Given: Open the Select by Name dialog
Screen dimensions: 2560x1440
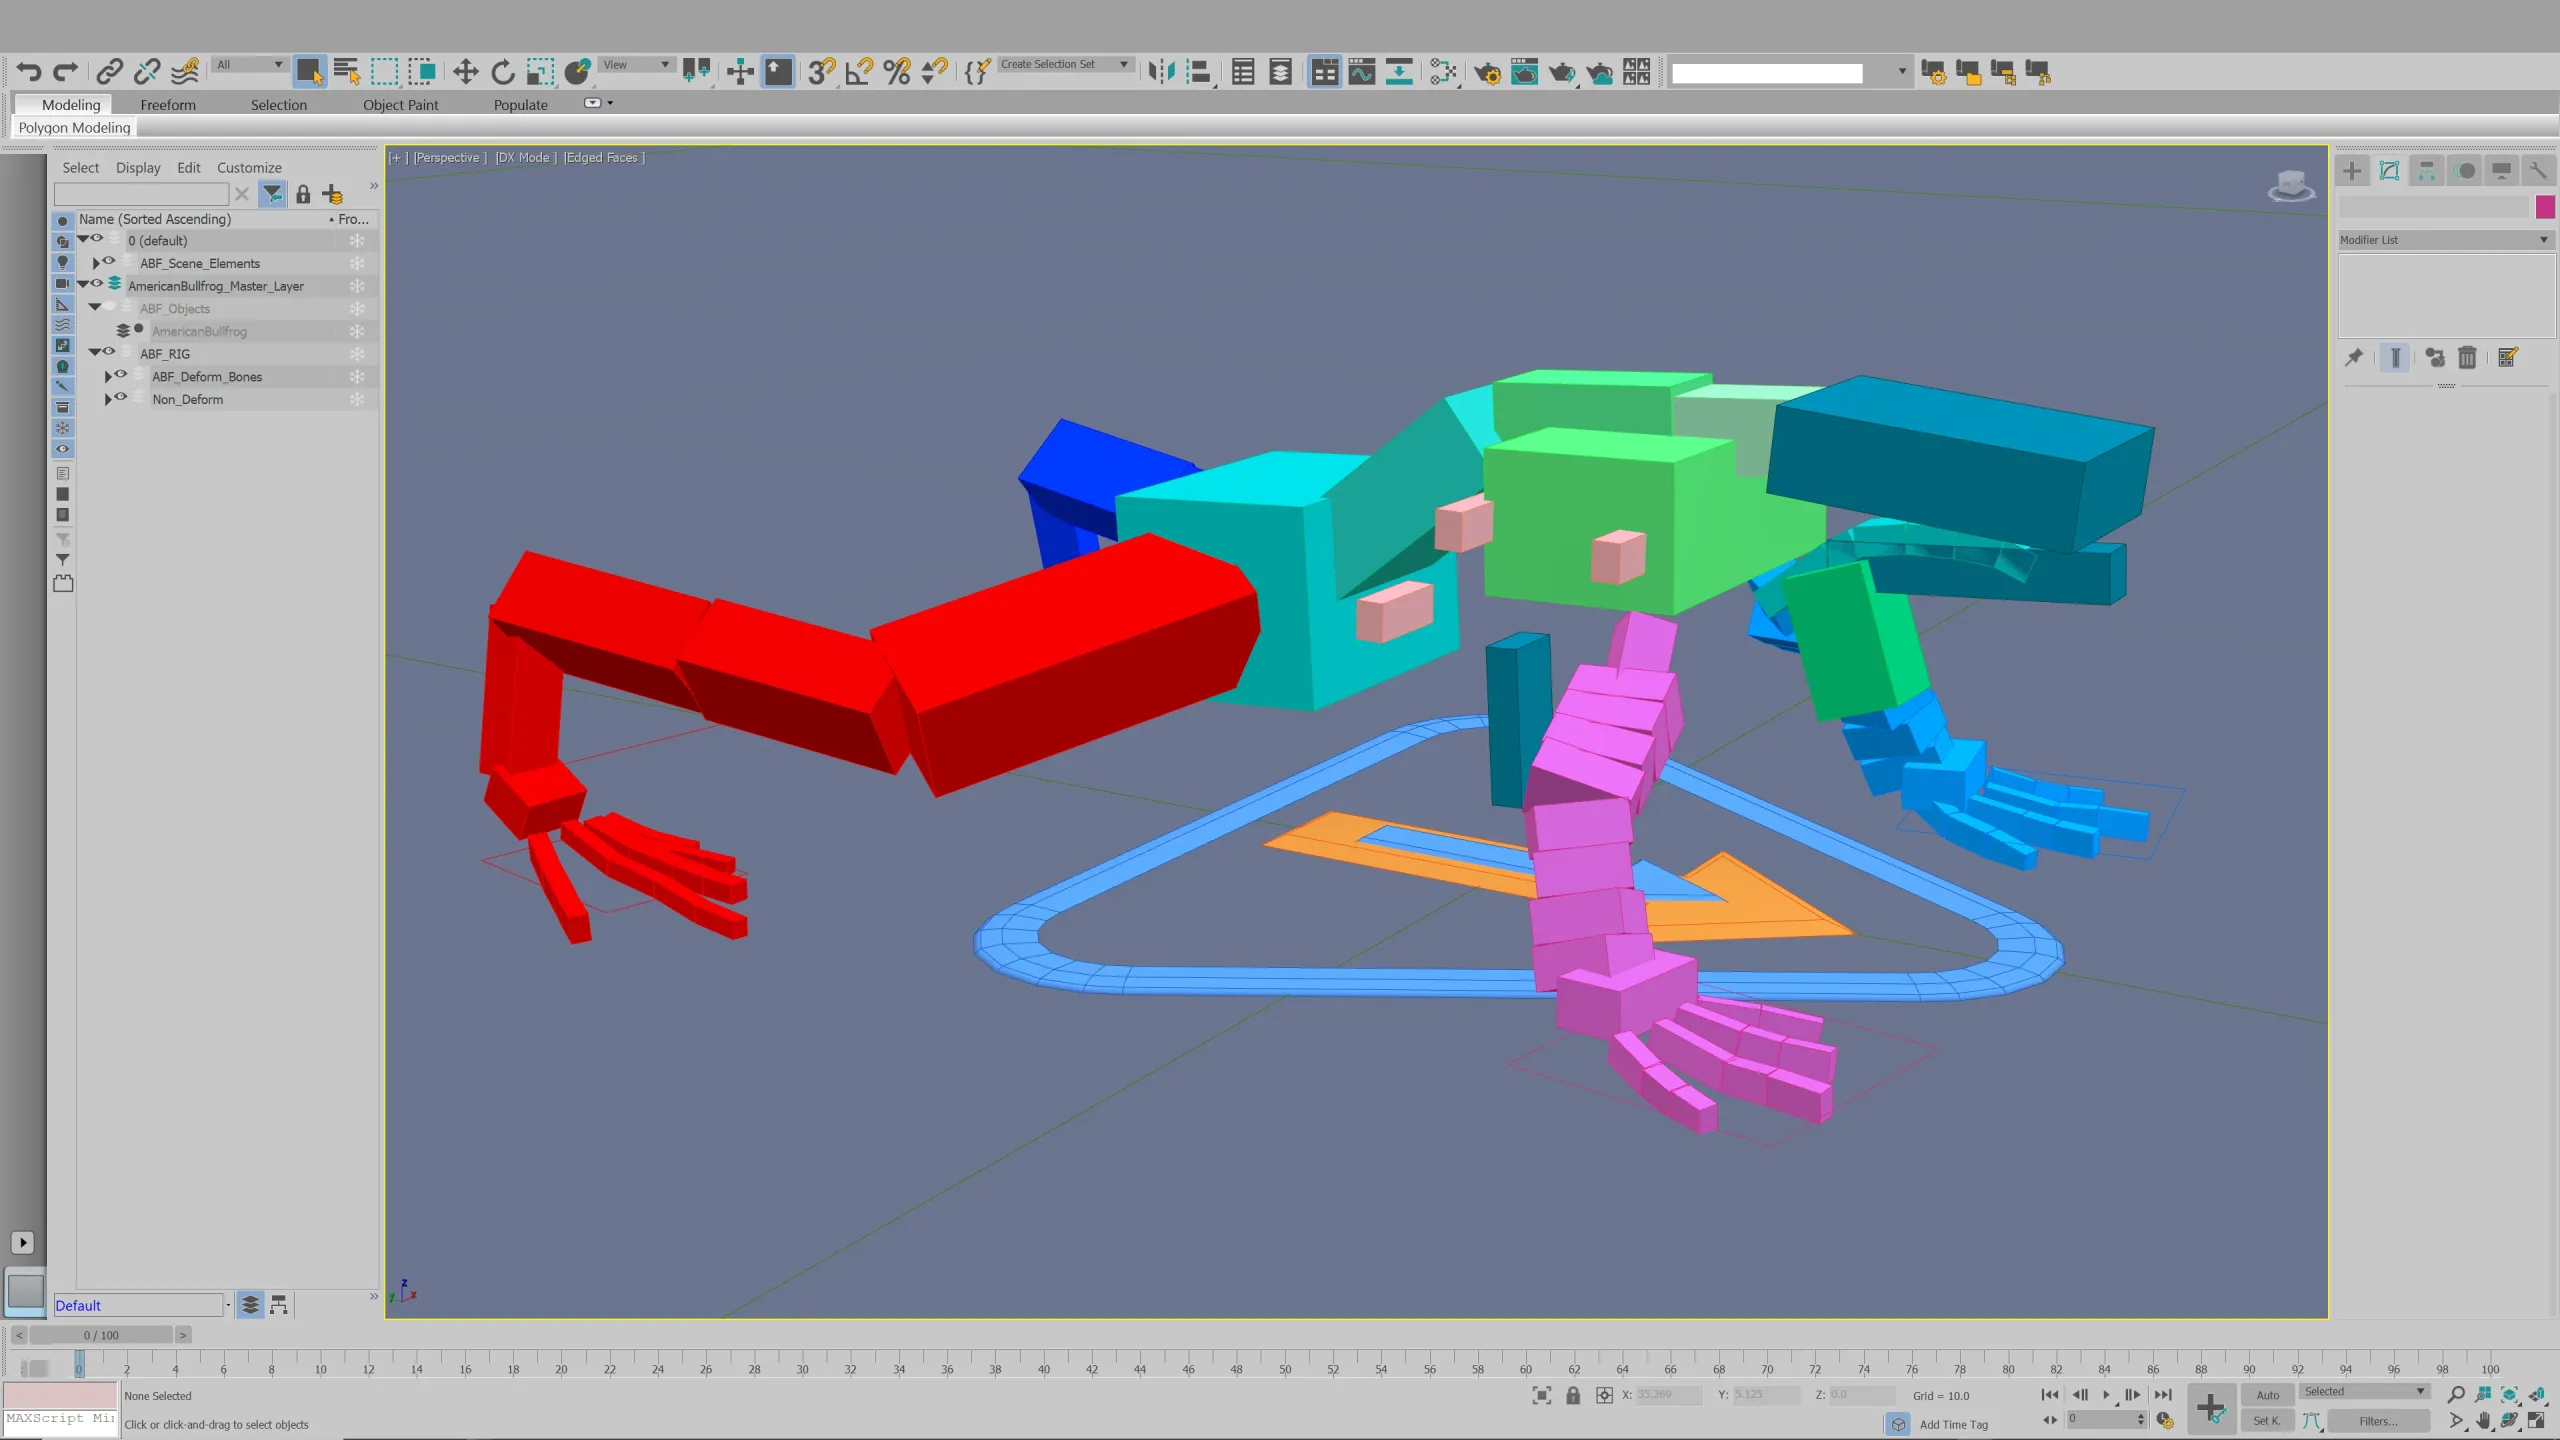Looking at the screenshot, I should tap(346, 71).
